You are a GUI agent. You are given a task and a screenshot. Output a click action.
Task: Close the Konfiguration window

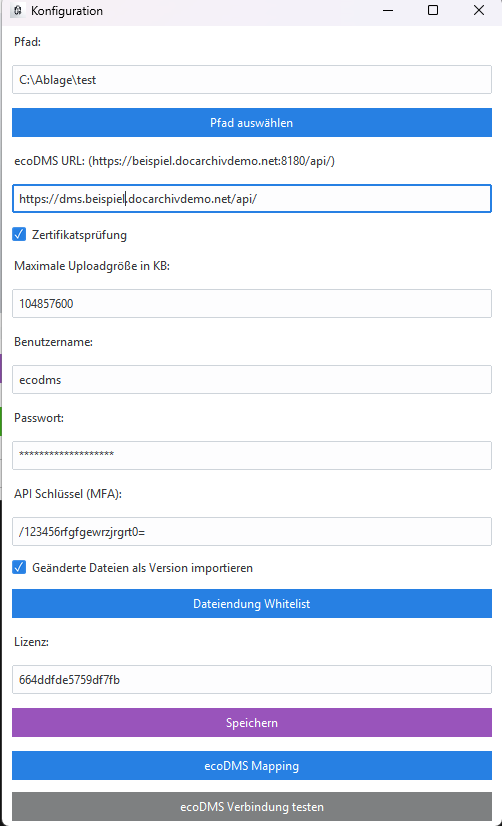479,10
